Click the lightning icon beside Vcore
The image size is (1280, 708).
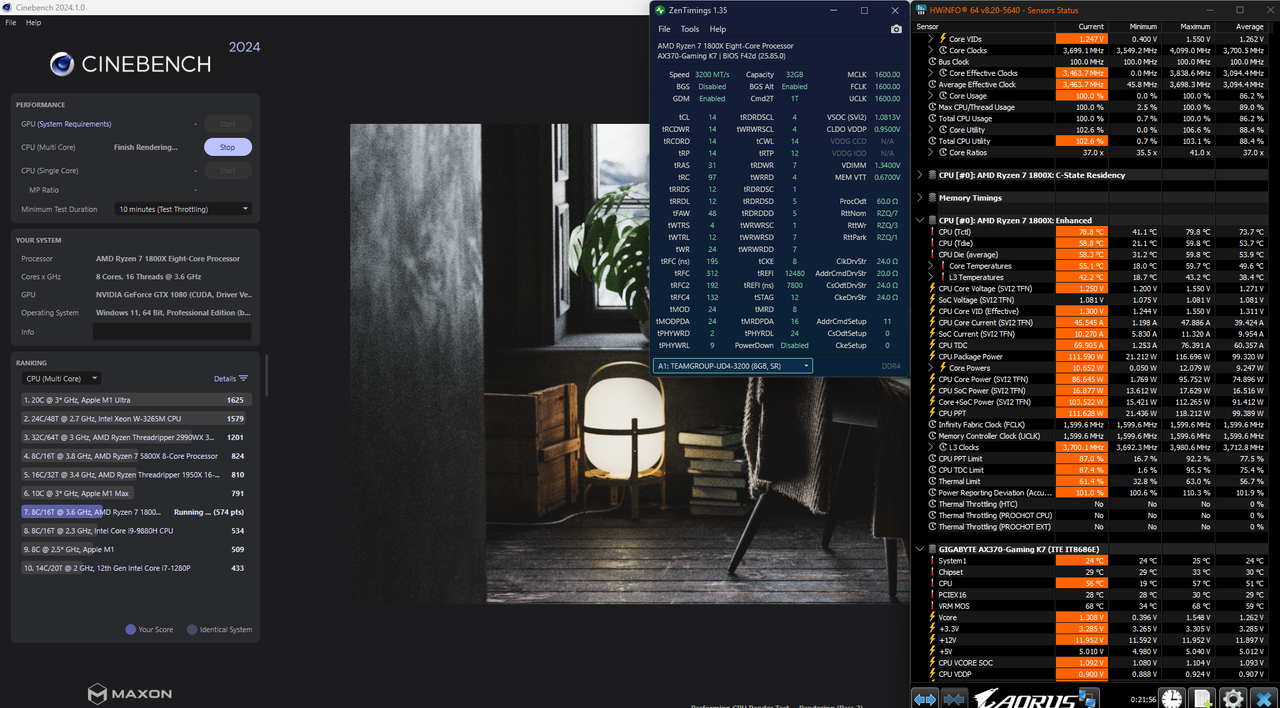(932, 618)
